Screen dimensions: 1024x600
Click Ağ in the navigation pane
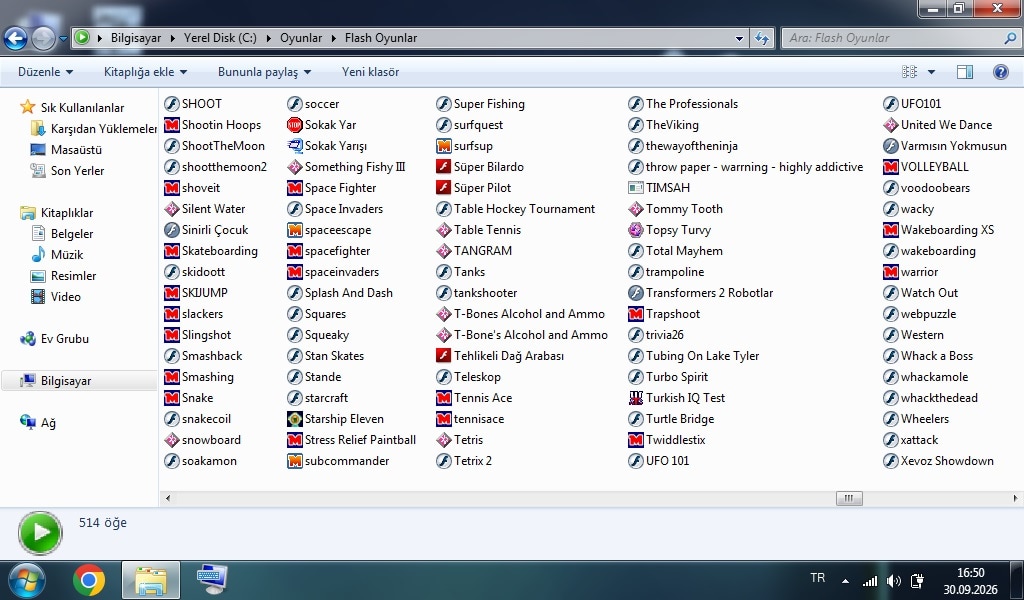tap(48, 422)
